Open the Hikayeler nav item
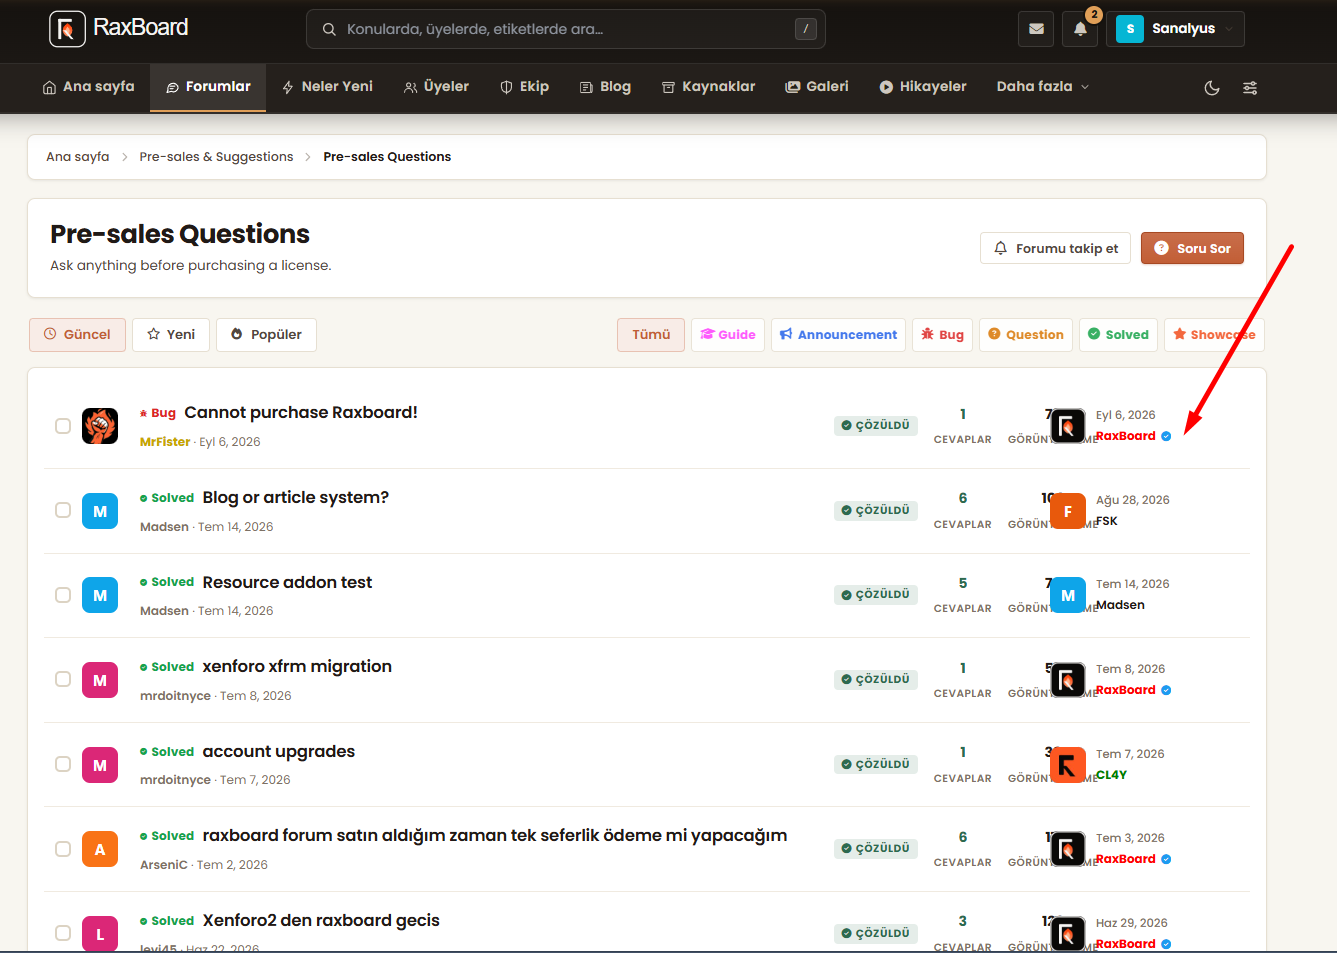The height and width of the screenshot is (953, 1337). 923,87
